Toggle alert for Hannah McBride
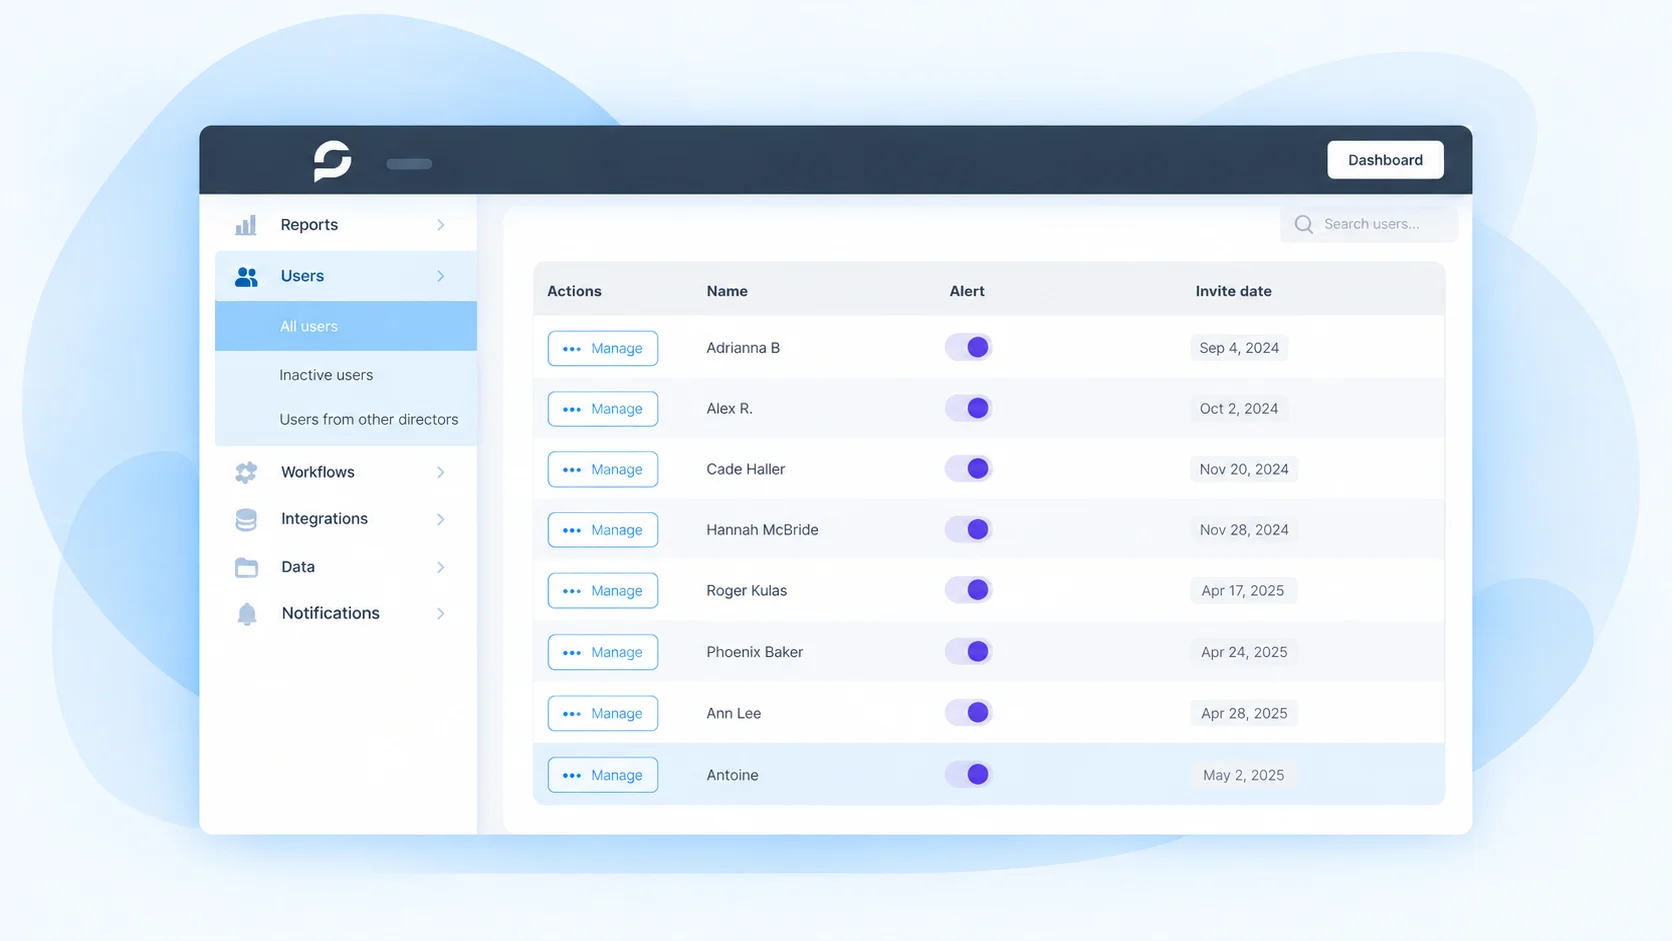The image size is (1672, 941). (968, 529)
